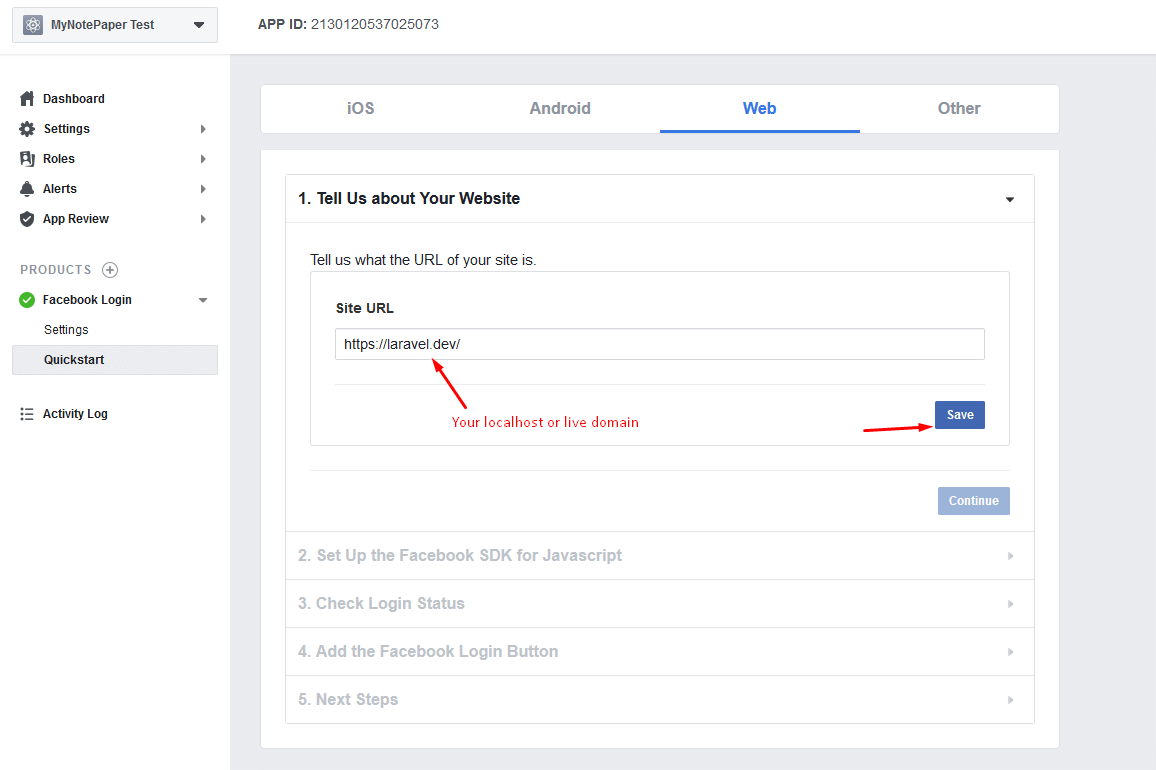
Task: Open step 4 Add the Facebook Login Button
Action: (660, 651)
